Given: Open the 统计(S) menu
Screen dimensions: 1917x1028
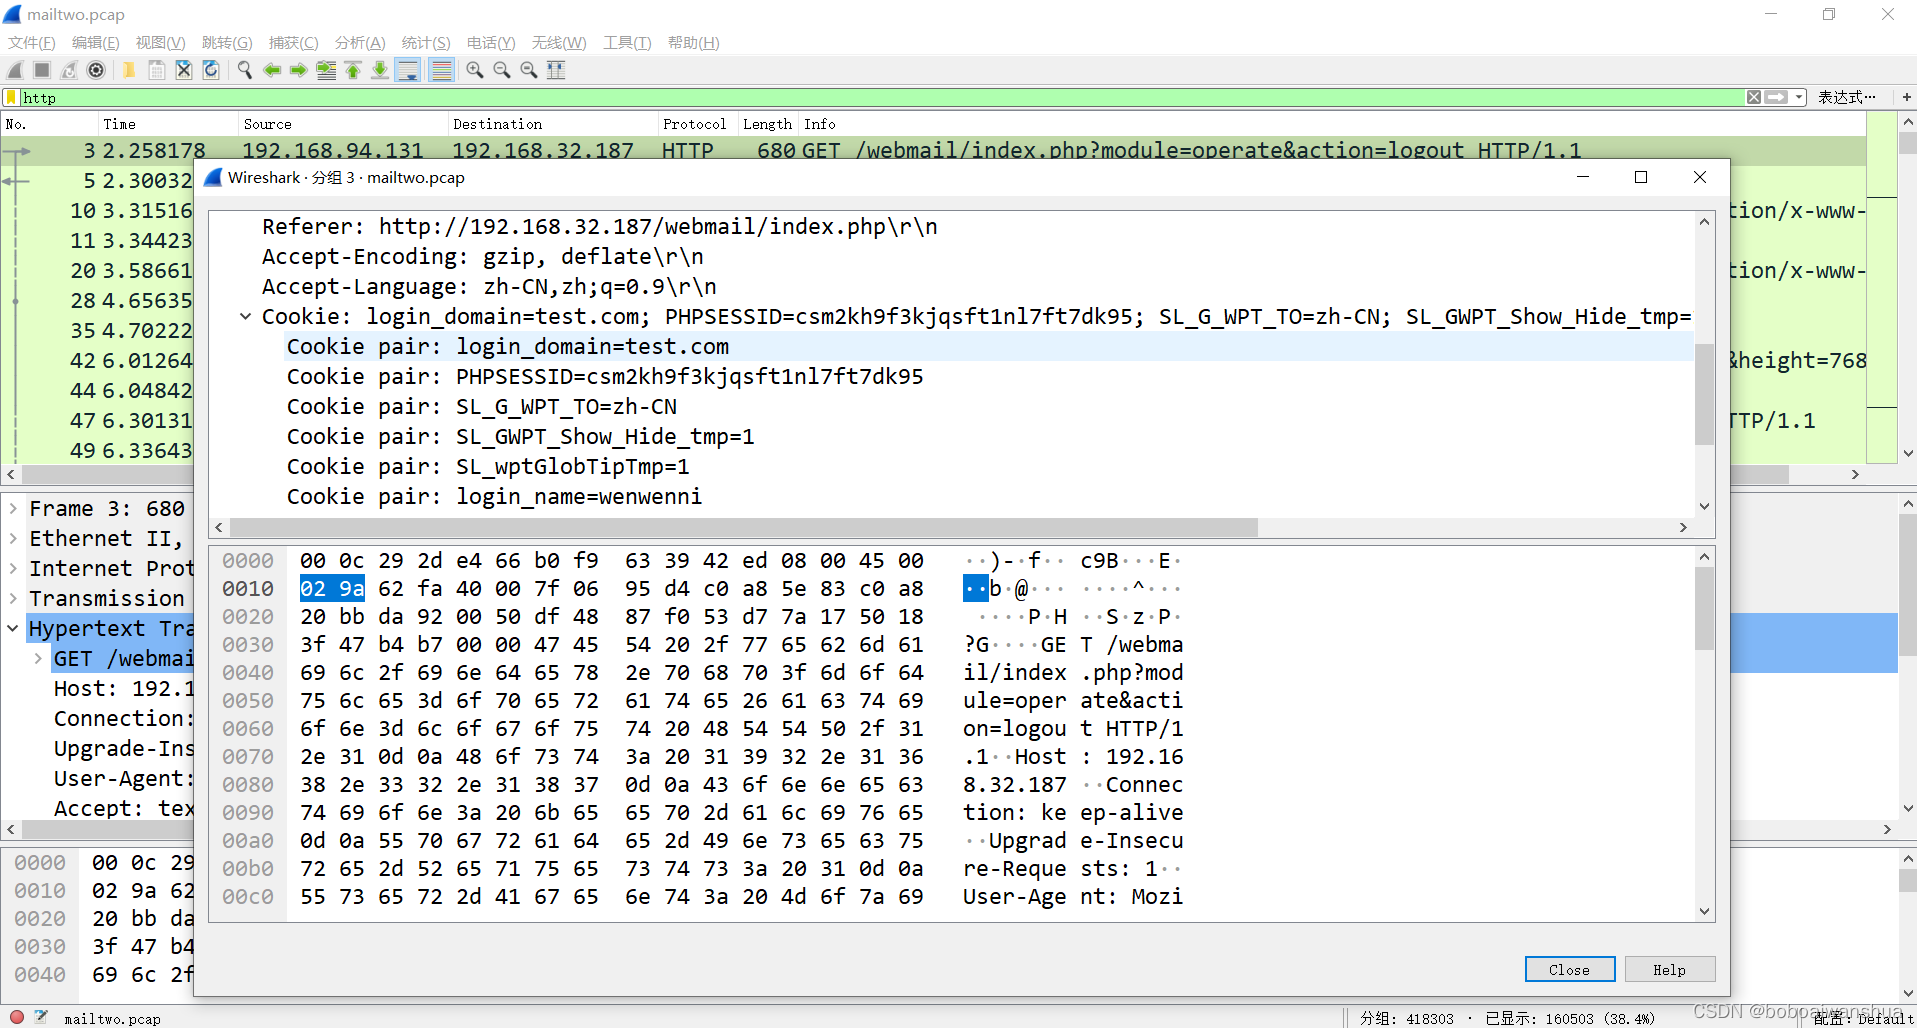Looking at the screenshot, I should 426,43.
